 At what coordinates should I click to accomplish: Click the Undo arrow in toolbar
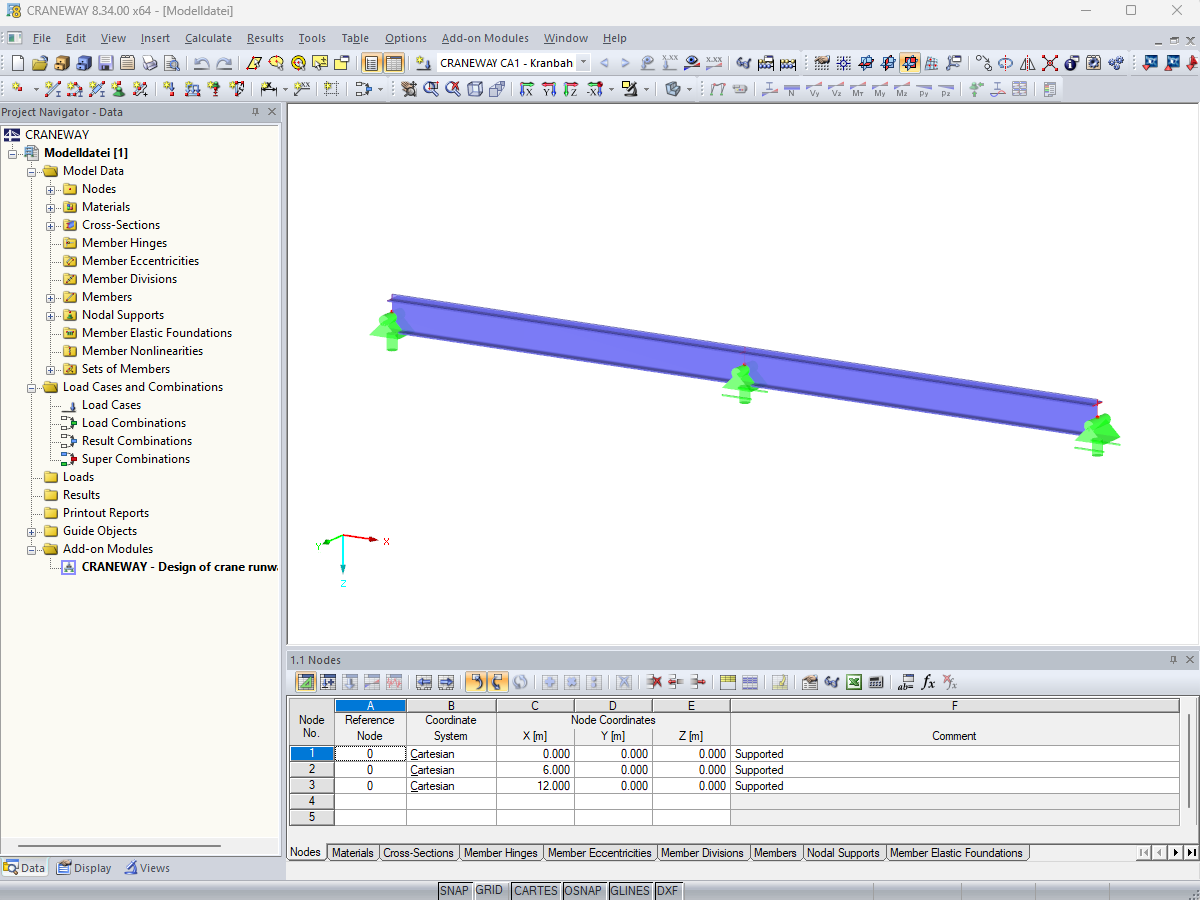click(x=201, y=63)
